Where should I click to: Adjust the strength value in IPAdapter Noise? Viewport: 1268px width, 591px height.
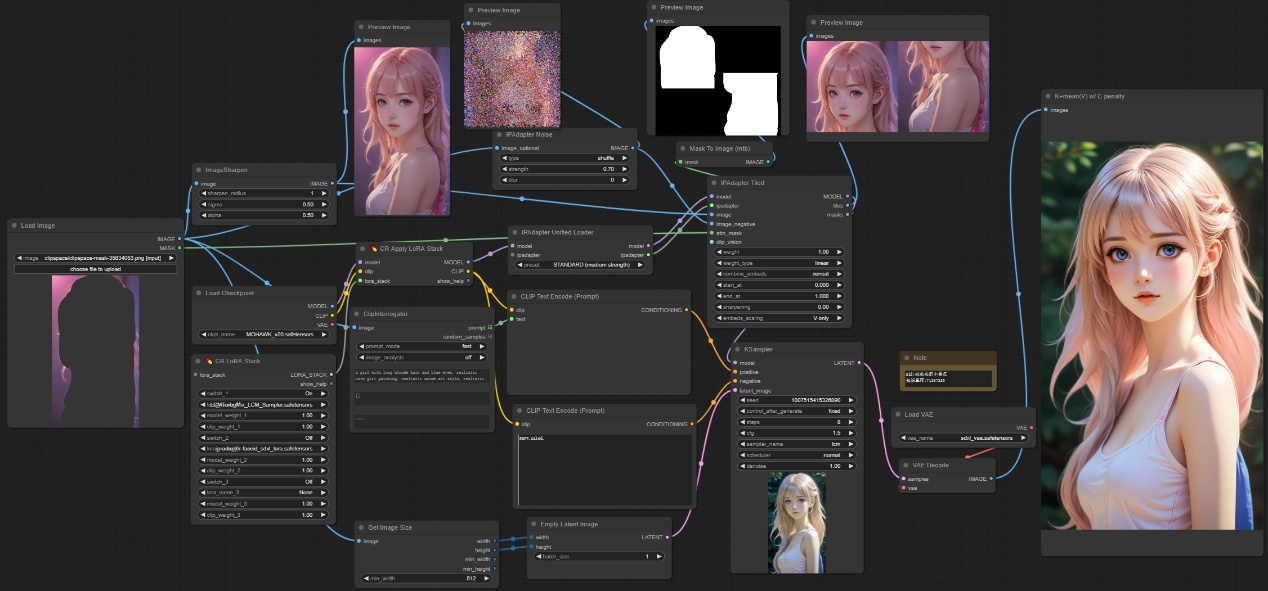click(x=565, y=169)
